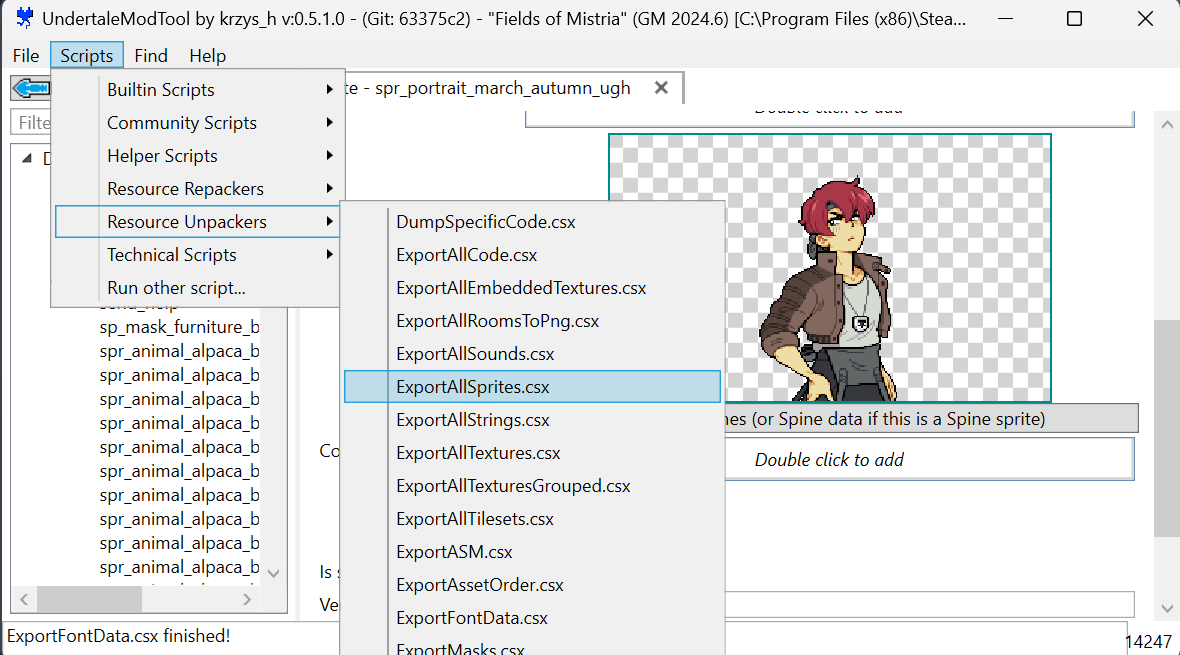
Task: Expand the Resource Unpackers submenu
Action: pyautogui.click(x=197, y=222)
